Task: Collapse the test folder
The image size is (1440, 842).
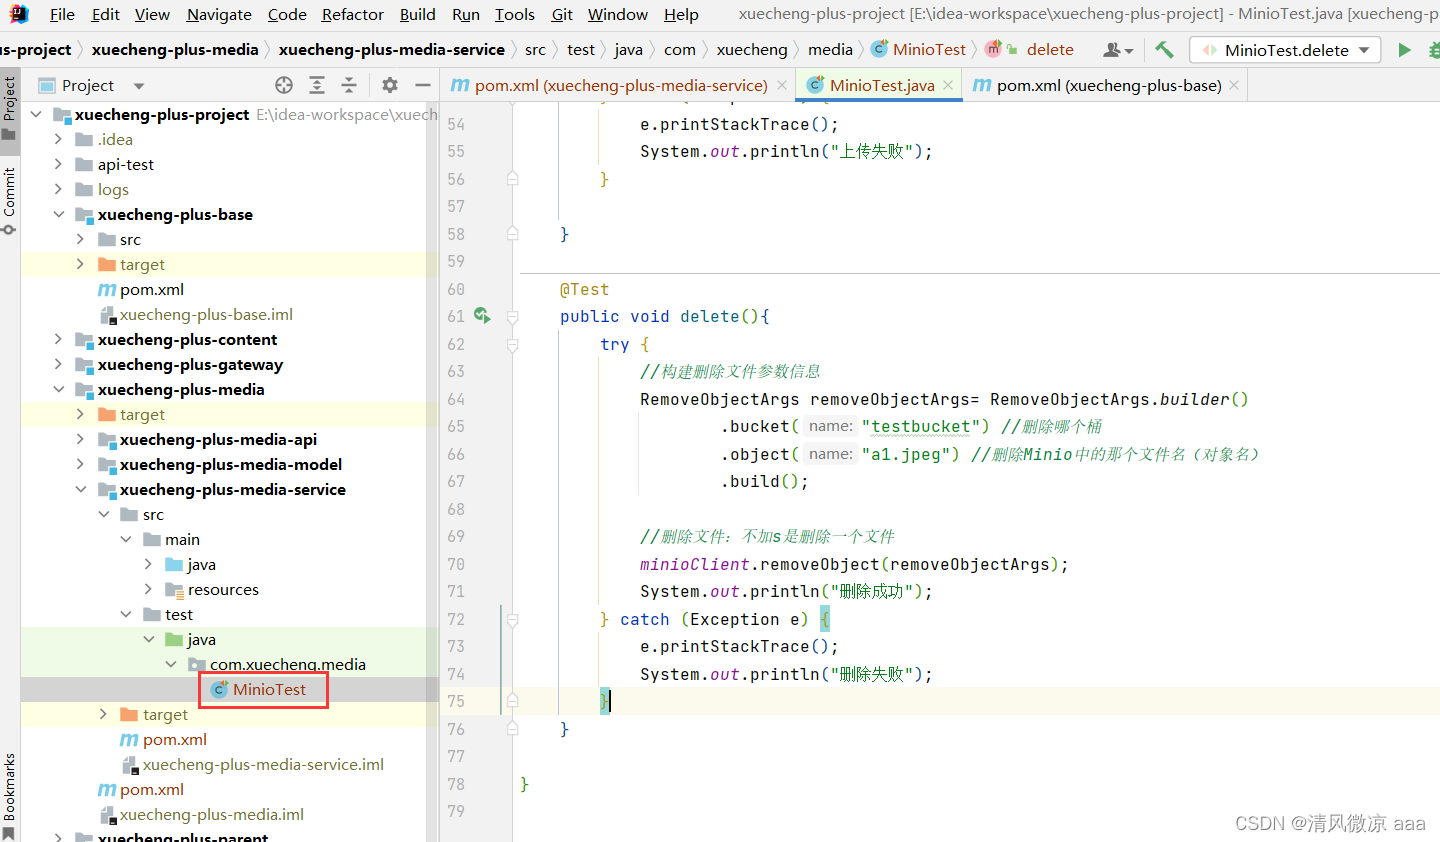Action: click(126, 614)
